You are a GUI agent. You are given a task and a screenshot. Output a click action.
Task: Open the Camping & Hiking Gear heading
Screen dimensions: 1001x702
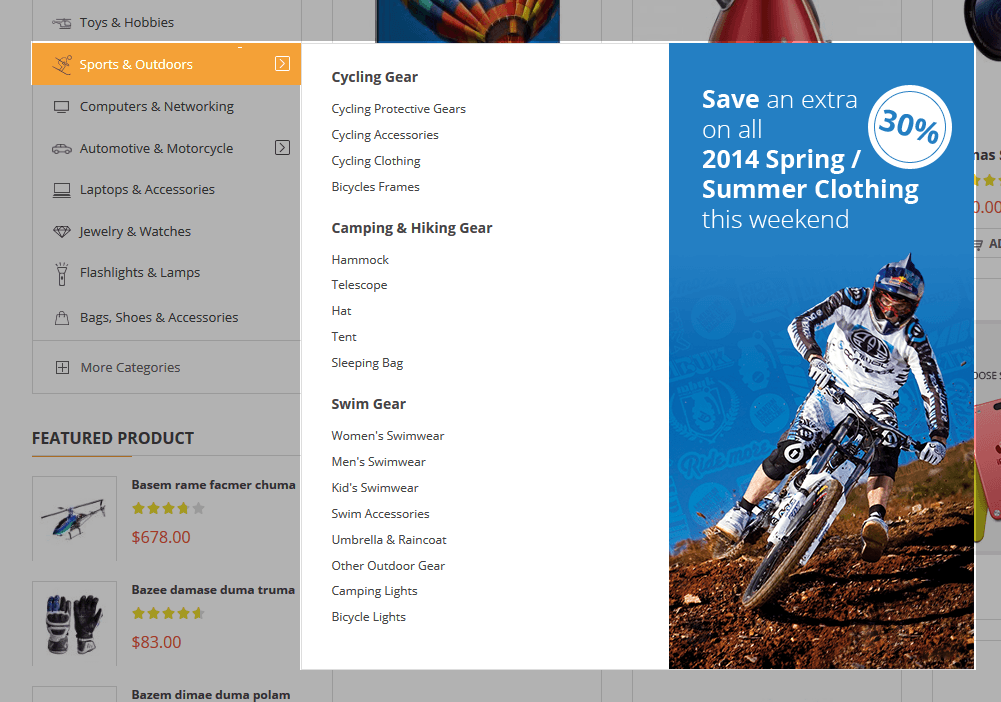[x=412, y=228]
